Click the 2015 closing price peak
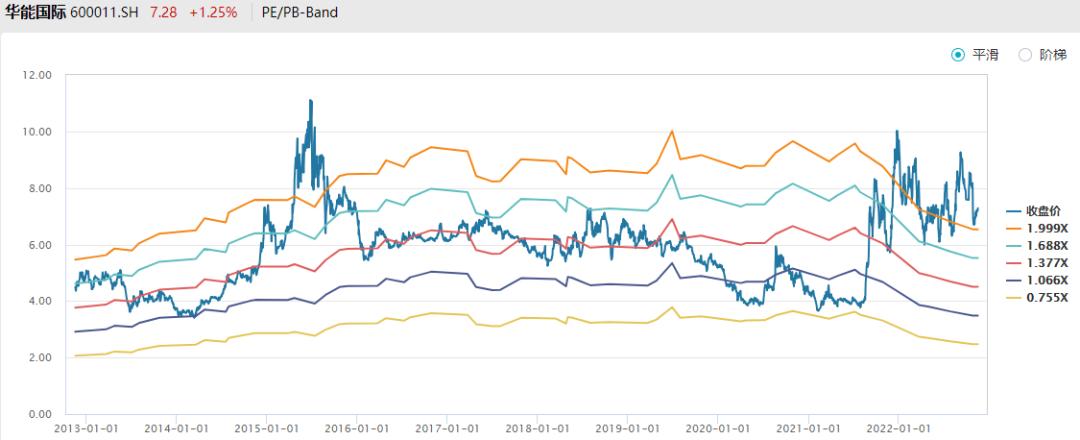The height and width of the screenshot is (440, 1080). (x=311, y=101)
